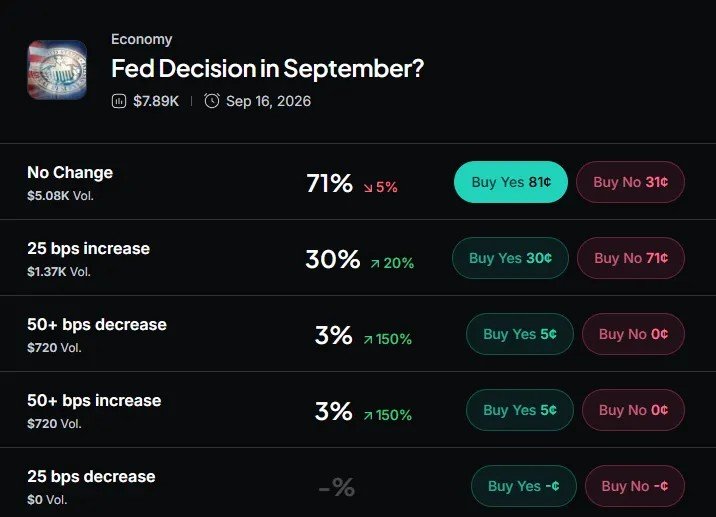This screenshot has width=716, height=517.
Task: Buy Yes on 25 bps decrease
Action: (x=524, y=486)
